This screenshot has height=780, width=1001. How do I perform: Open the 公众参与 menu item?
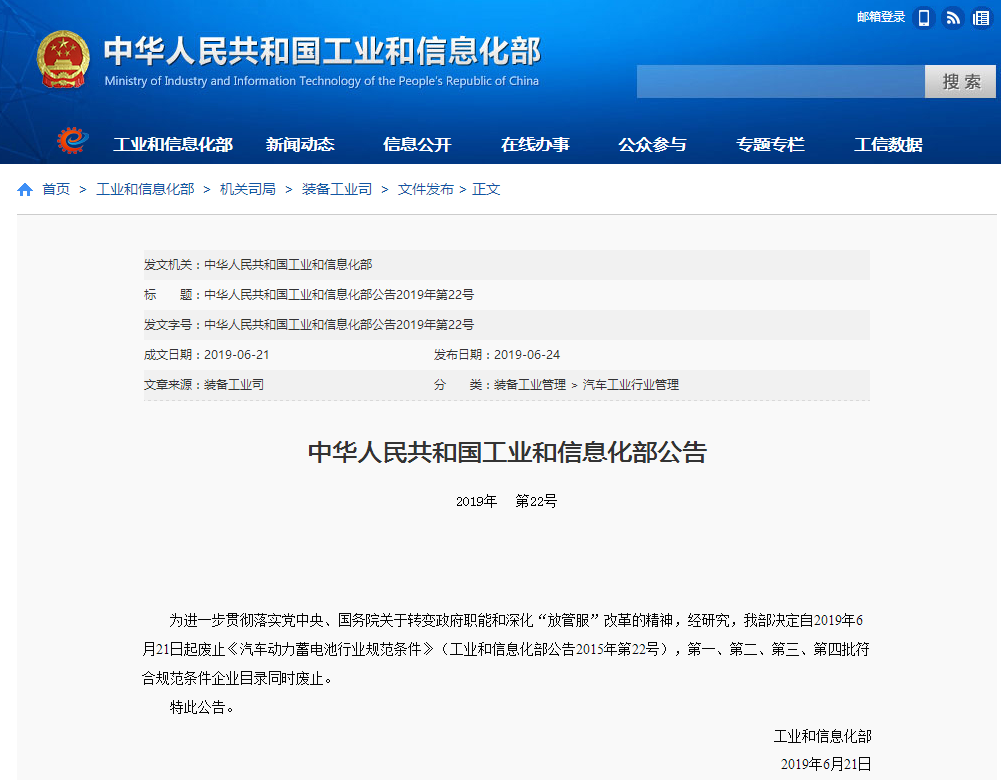[x=652, y=145]
